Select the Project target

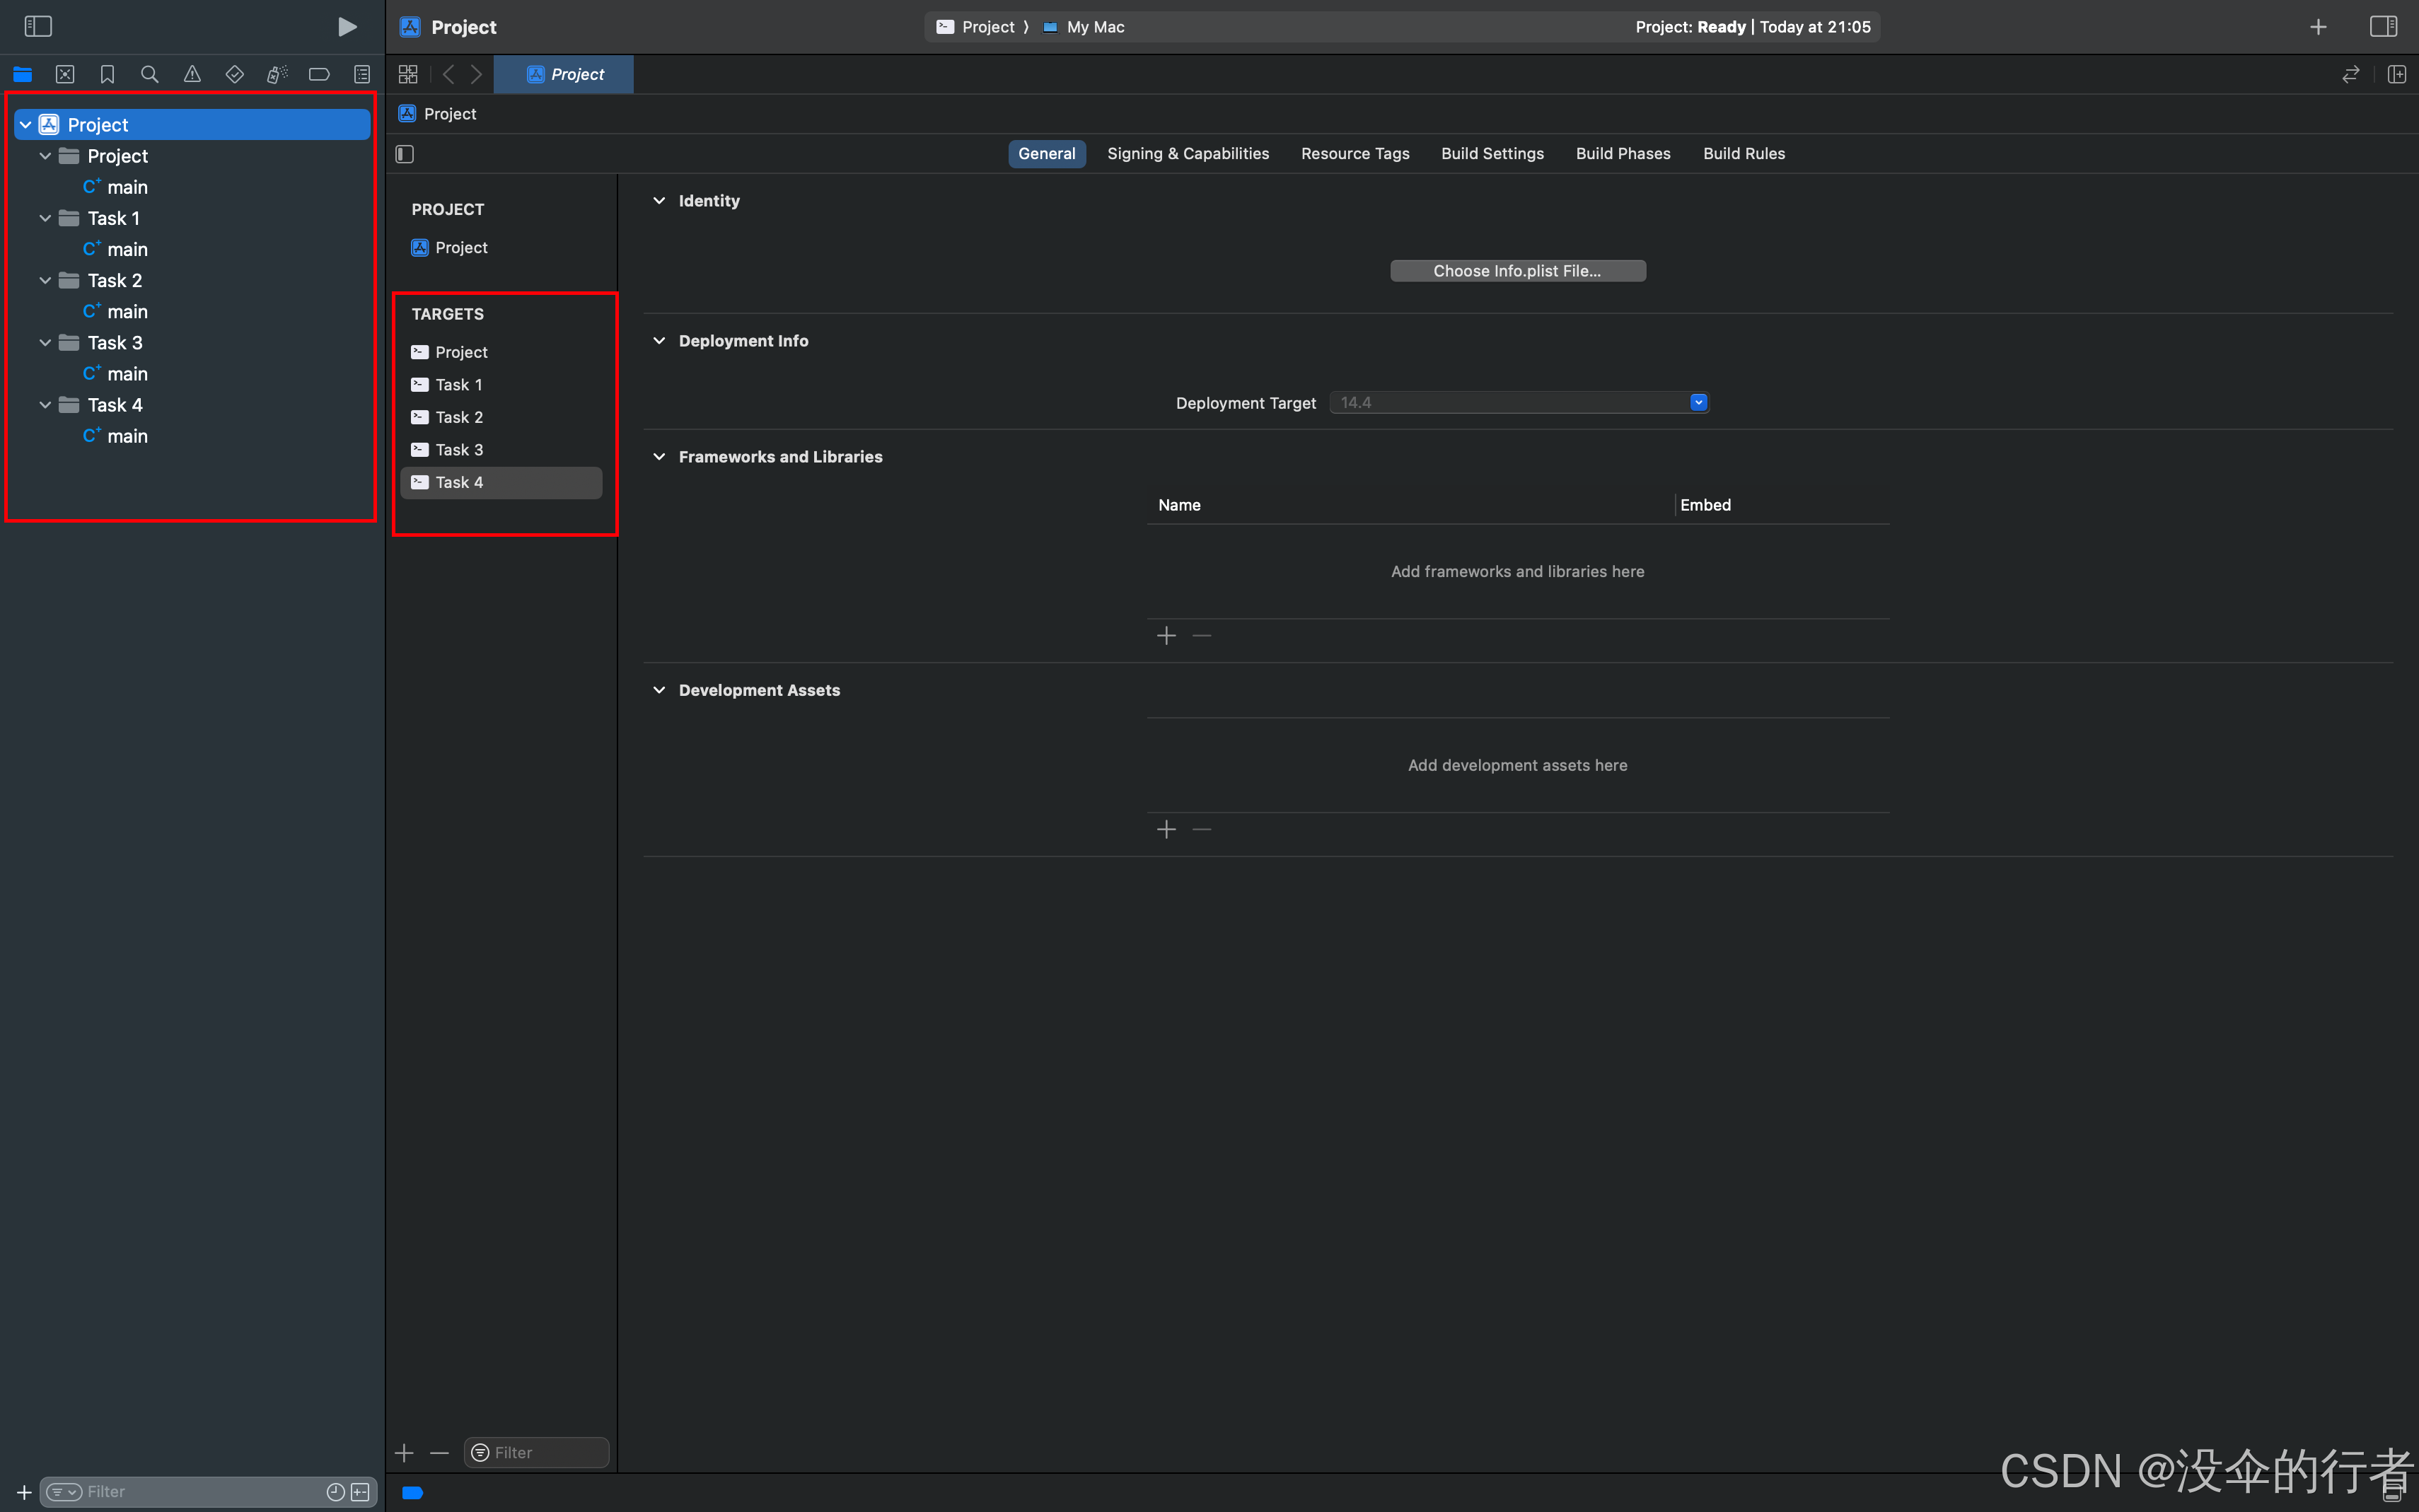450,352
